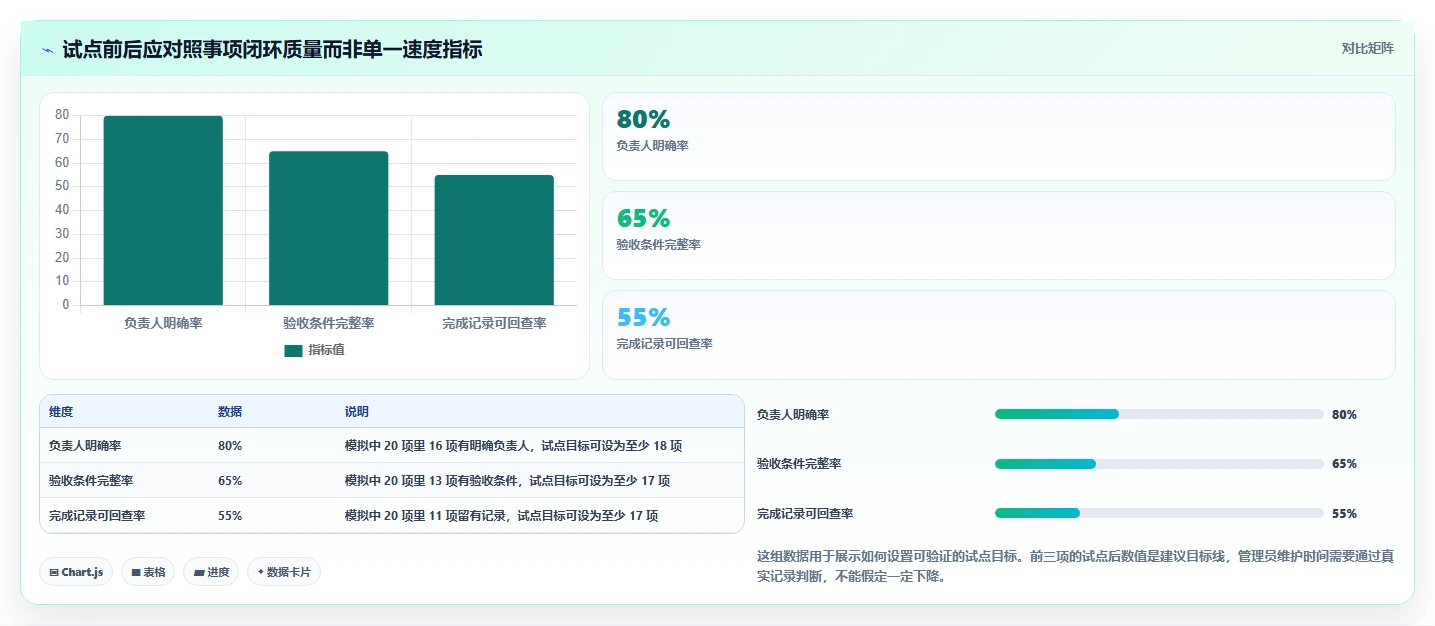This screenshot has width=1435, height=626.
Task: Click the 完成记录可回查率 chart axis label
Action: tap(494, 323)
